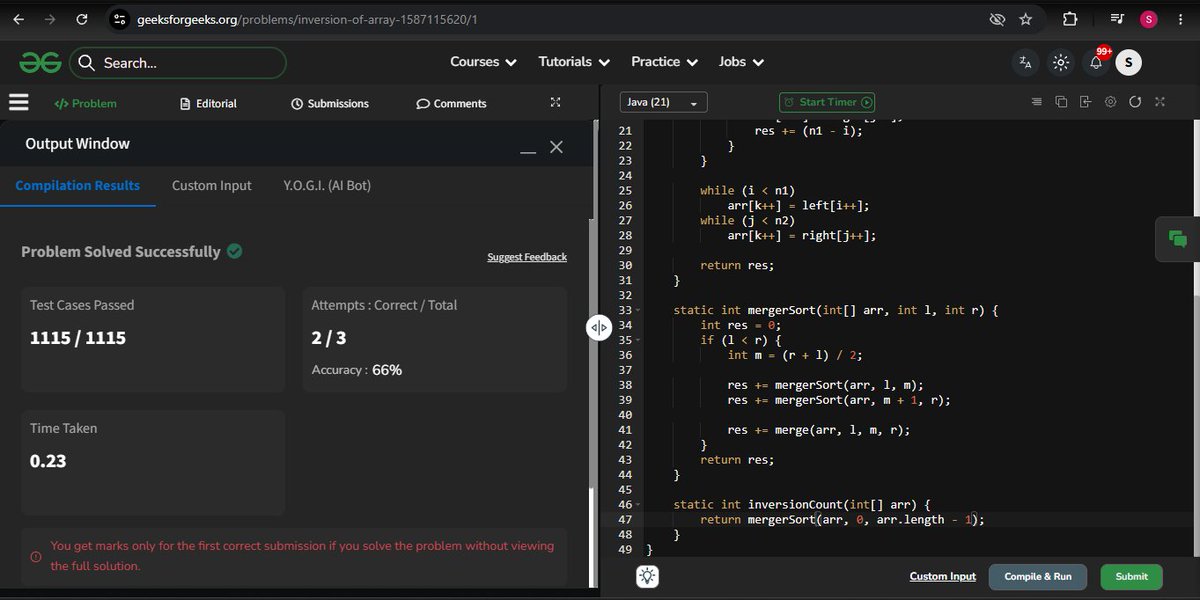
Task: Click the eye-slash icon in address bar
Action: pos(996,19)
